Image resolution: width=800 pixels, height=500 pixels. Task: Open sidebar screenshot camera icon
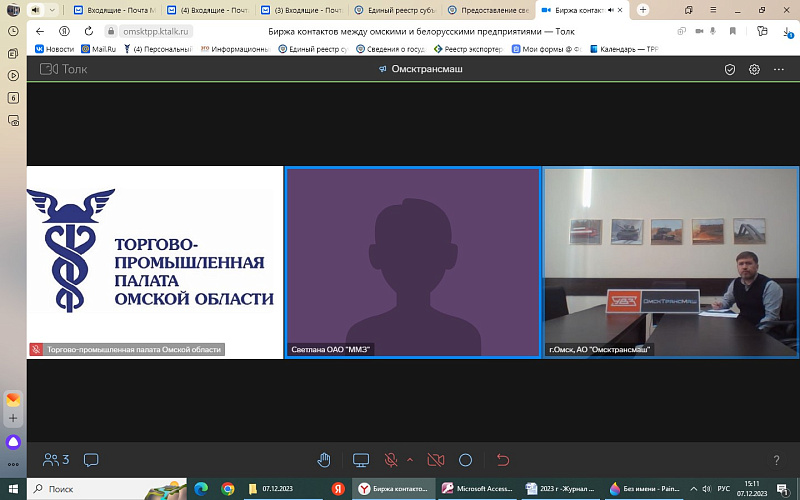13,120
